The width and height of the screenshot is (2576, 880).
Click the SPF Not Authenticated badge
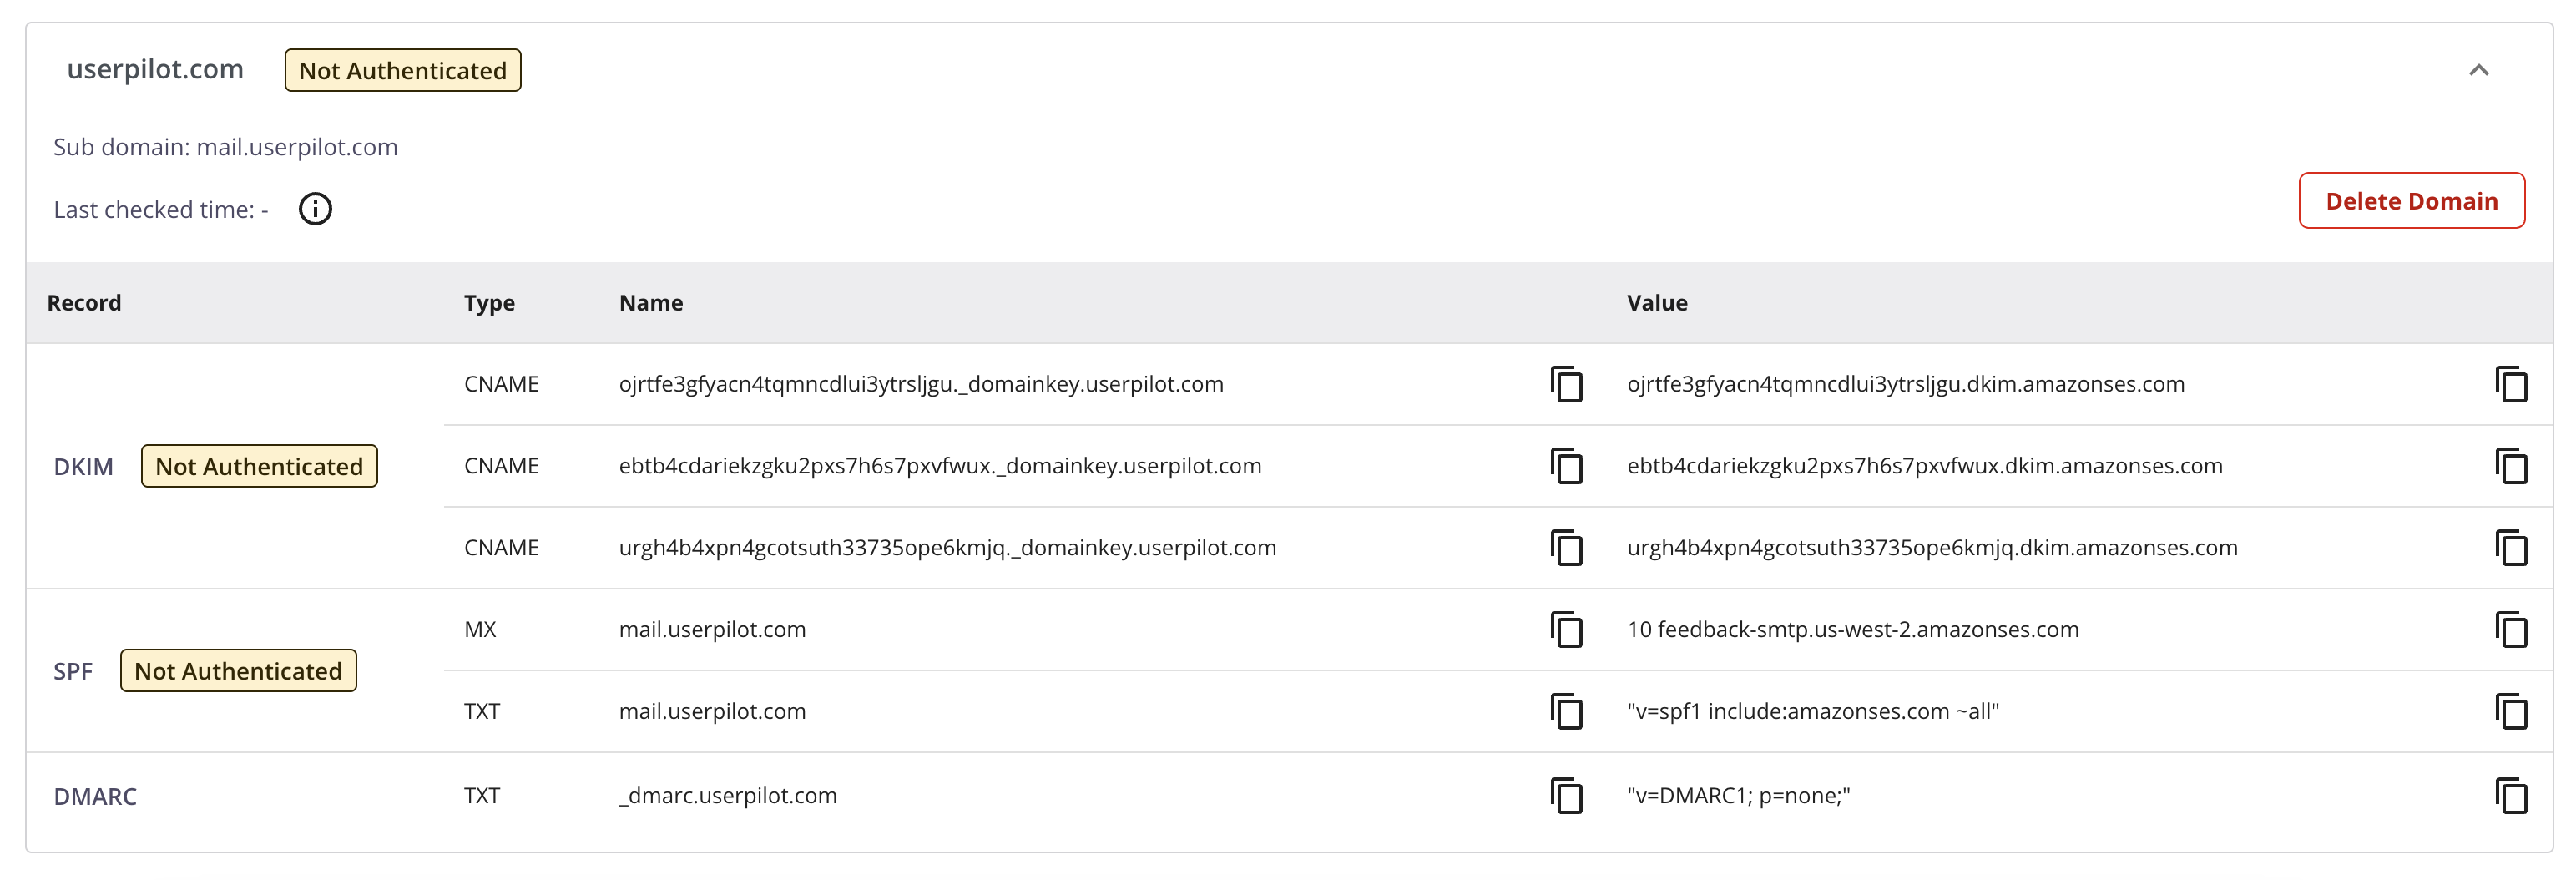click(x=238, y=671)
